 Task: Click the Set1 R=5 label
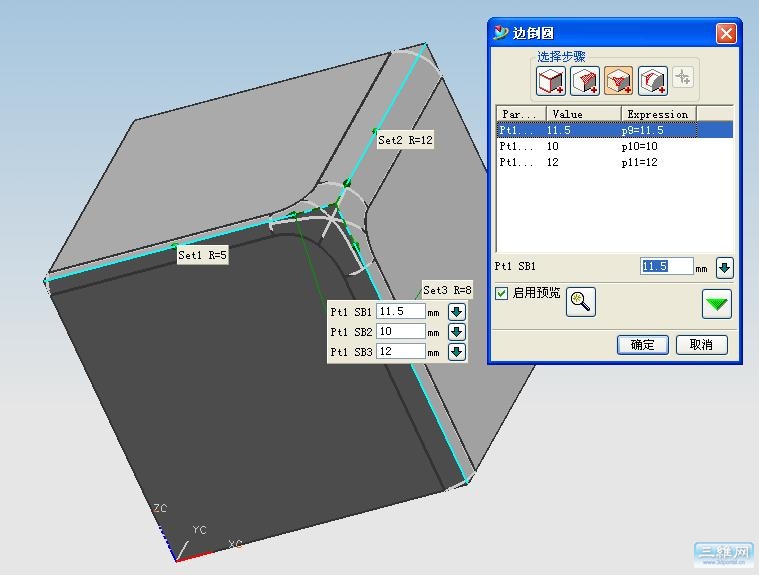(202, 255)
